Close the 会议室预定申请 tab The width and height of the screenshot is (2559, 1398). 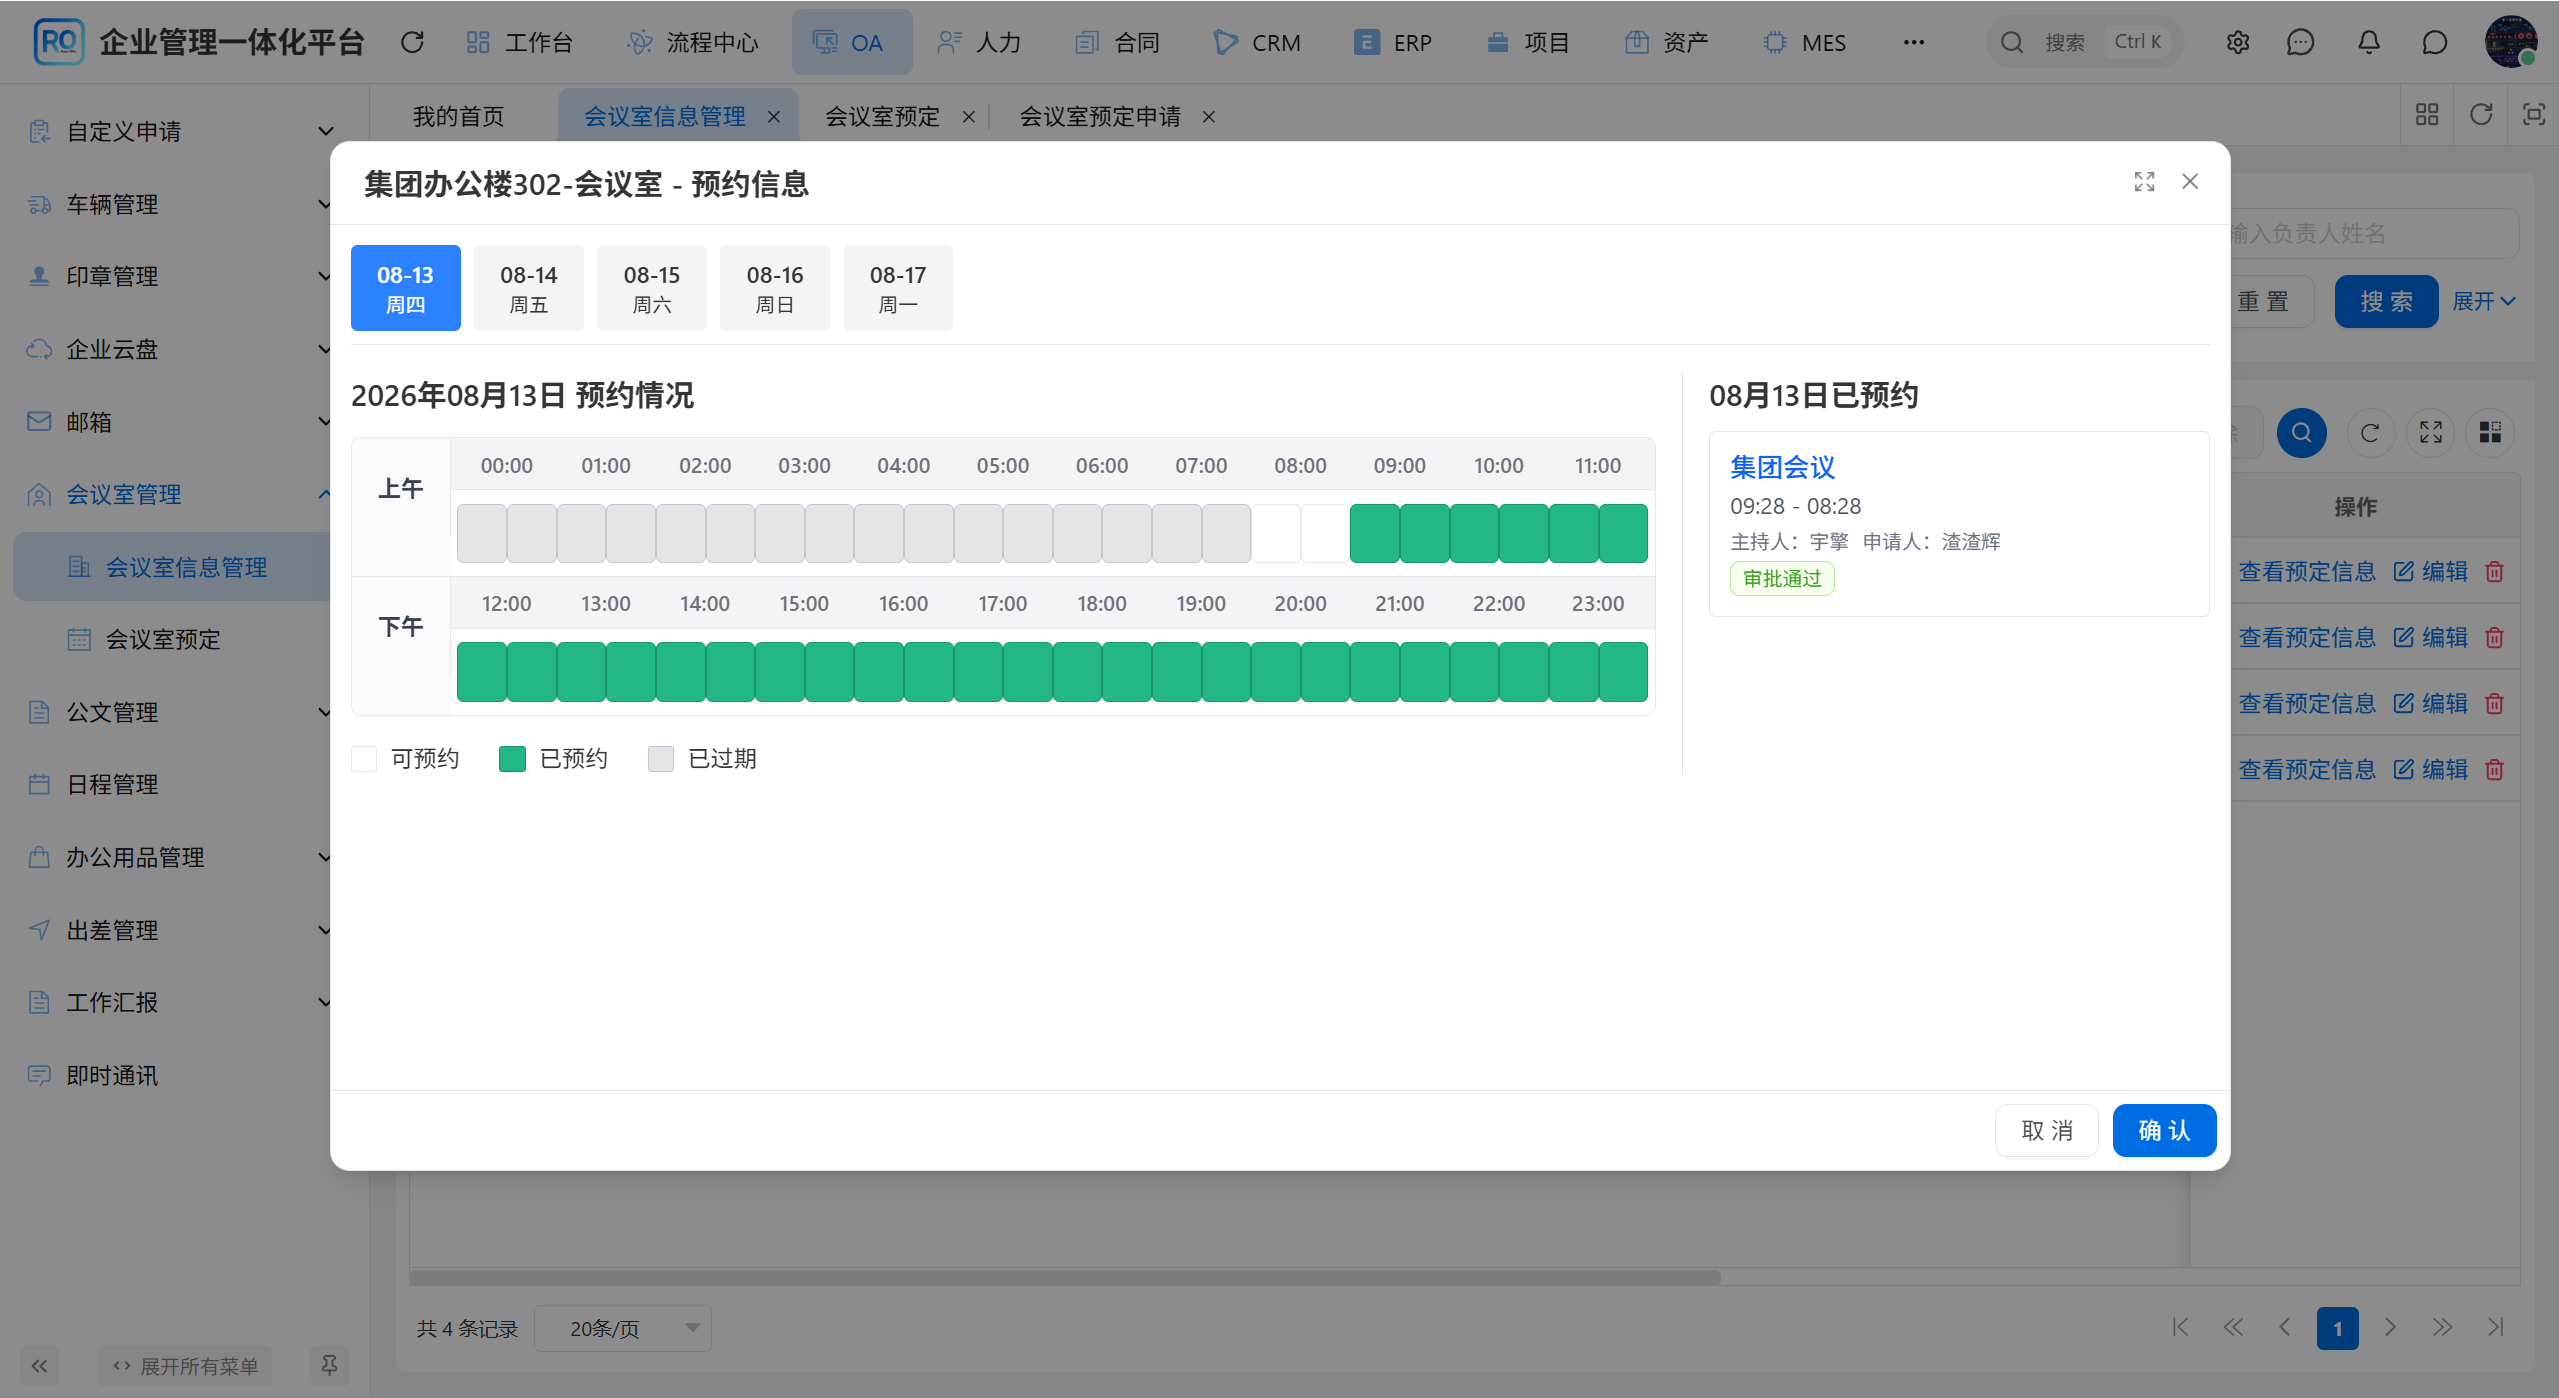pos(1209,117)
